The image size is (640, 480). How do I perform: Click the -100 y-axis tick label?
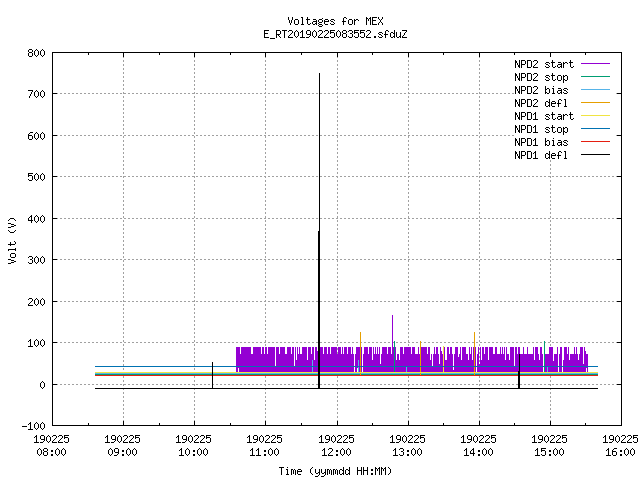pos(33,426)
